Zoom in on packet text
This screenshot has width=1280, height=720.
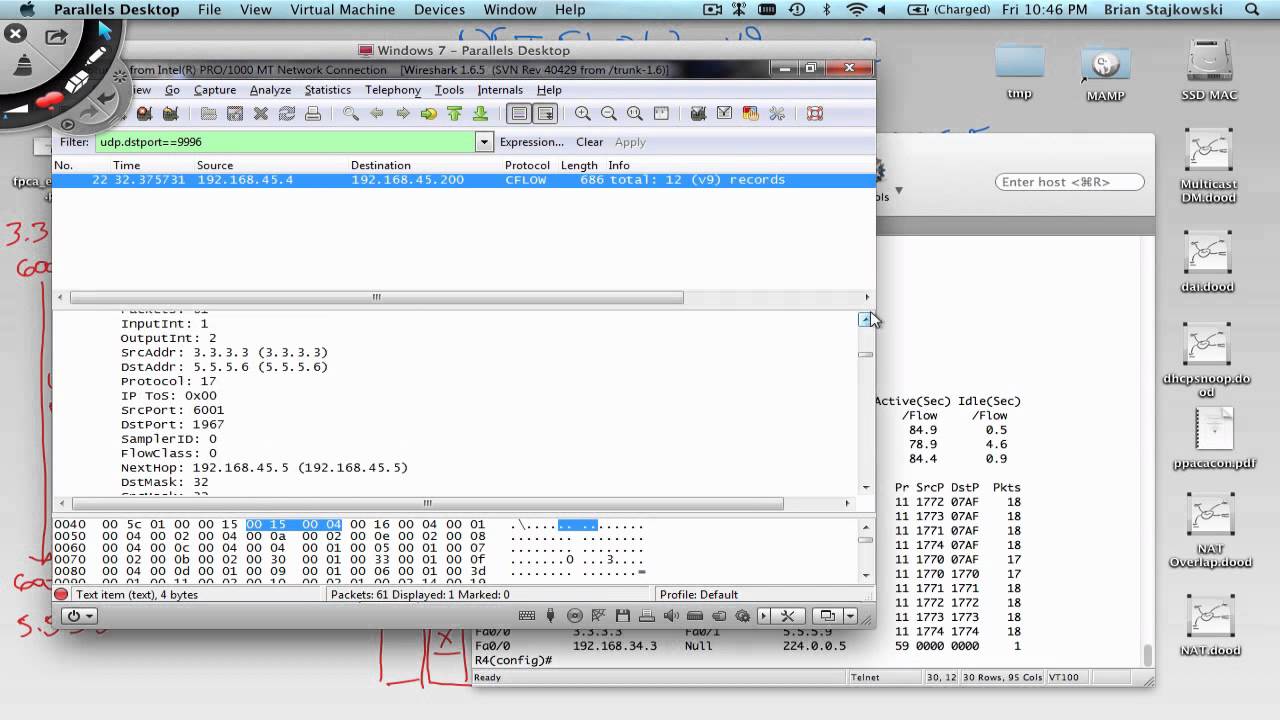582,114
